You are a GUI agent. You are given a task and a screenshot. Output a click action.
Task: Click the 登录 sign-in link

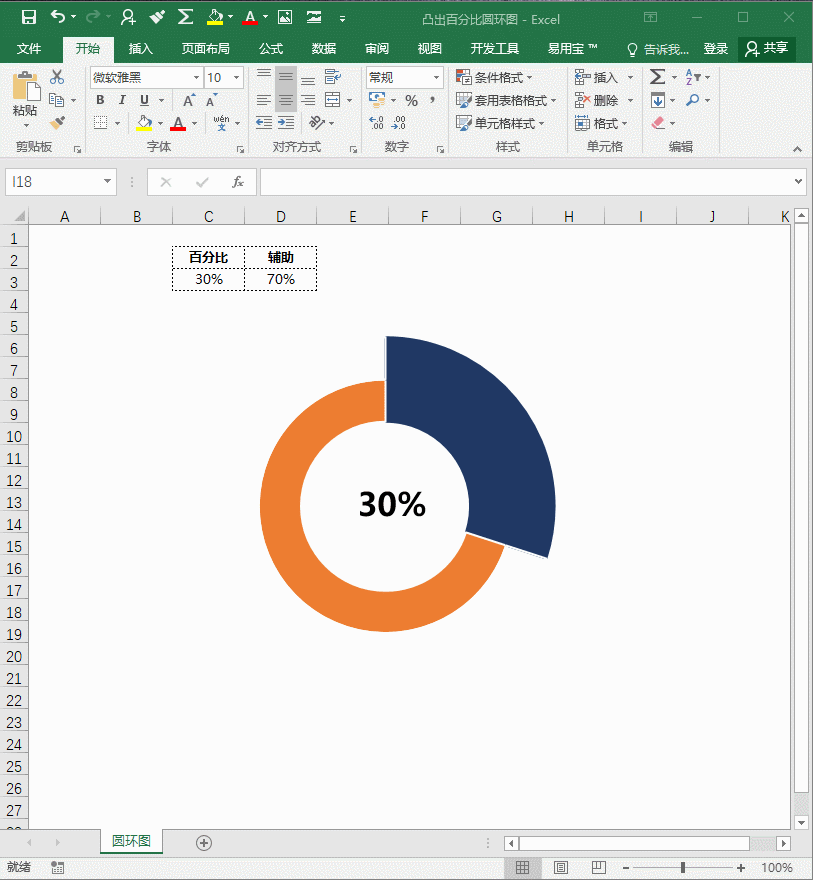coord(716,49)
